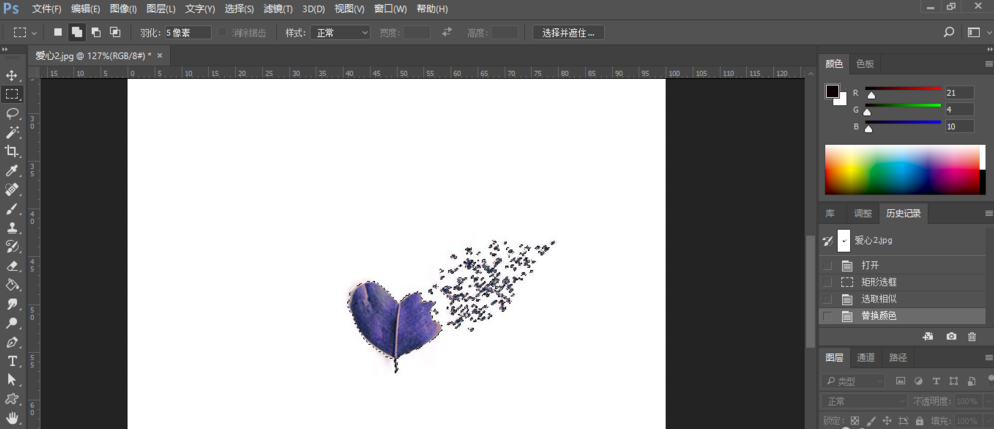Click the 选择并遮住 button
The width and height of the screenshot is (994, 429).
pos(568,32)
